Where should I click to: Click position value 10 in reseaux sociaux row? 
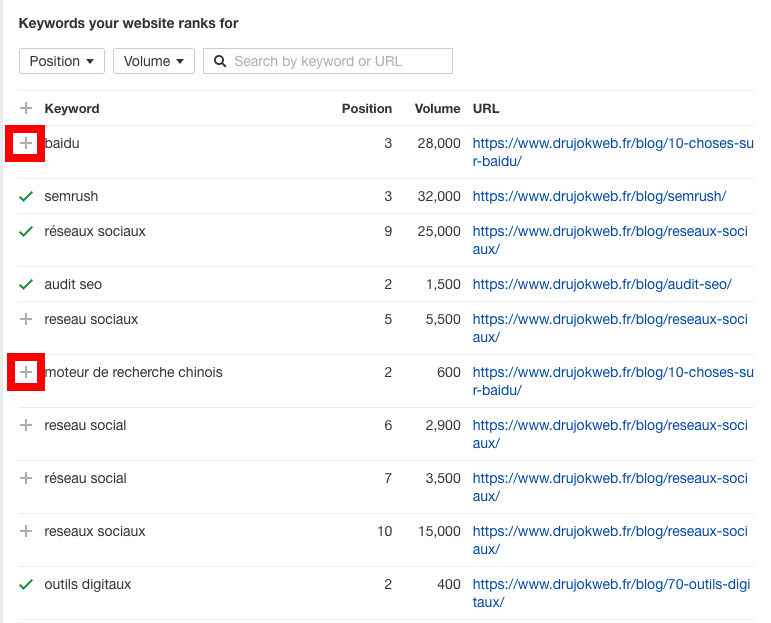coord(385,531)
